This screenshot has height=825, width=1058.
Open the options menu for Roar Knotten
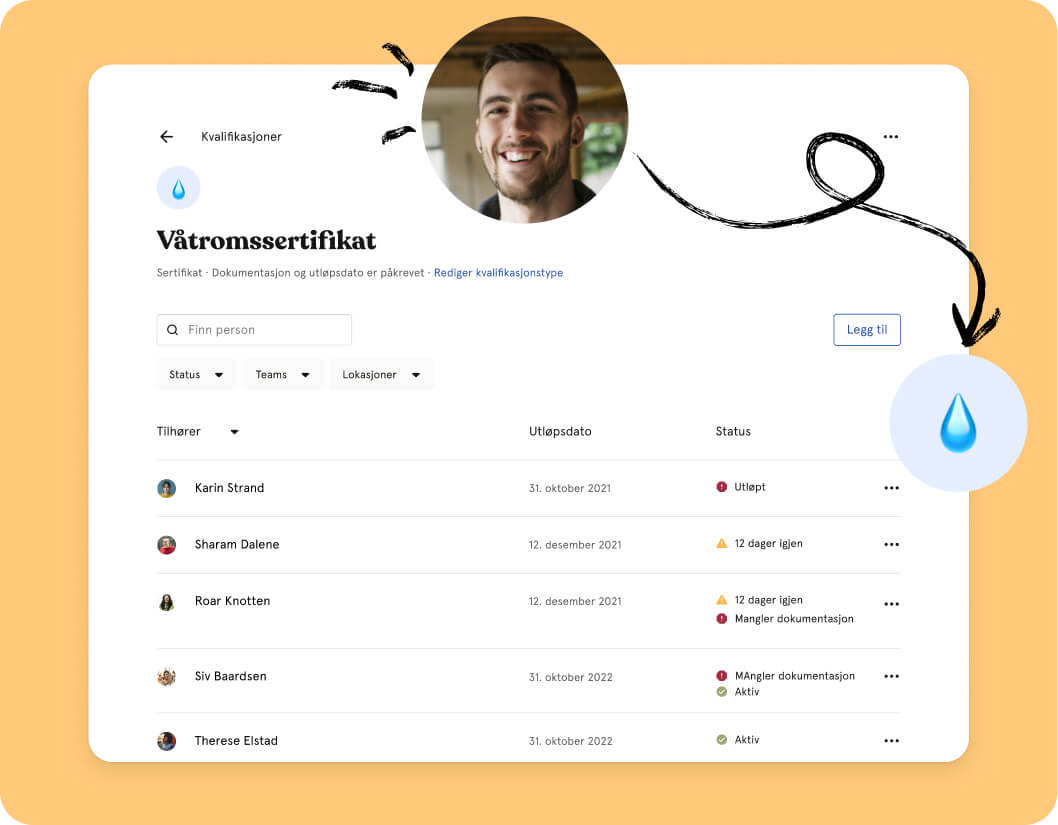pyautogui.click(x=891, y=604)
